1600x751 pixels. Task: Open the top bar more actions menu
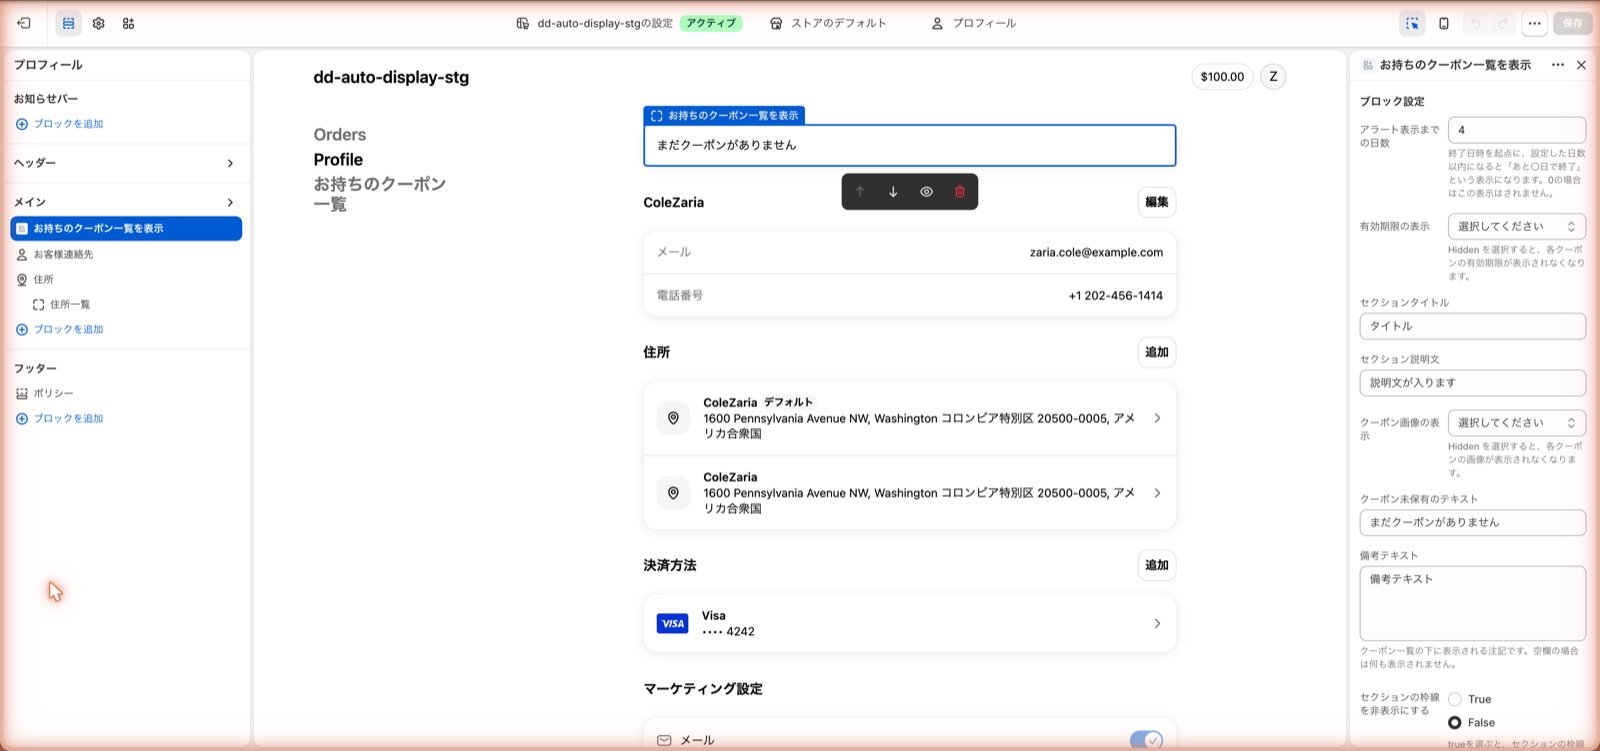pyautogui.click(x=1534, y=23)
